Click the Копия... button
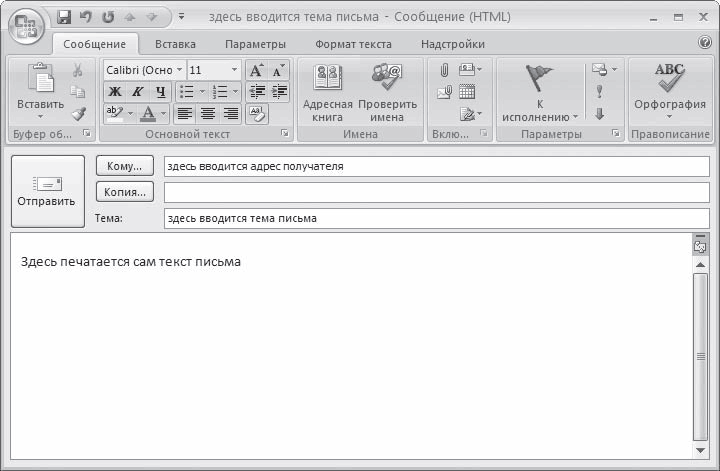The image size is (720, 471). (x=124, y=192)
